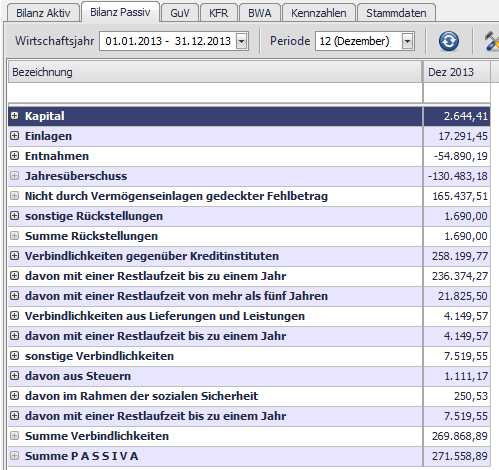Expand davon aus Steuern row
This screenshot has width=499, height=470.
(x=14, y=376)
